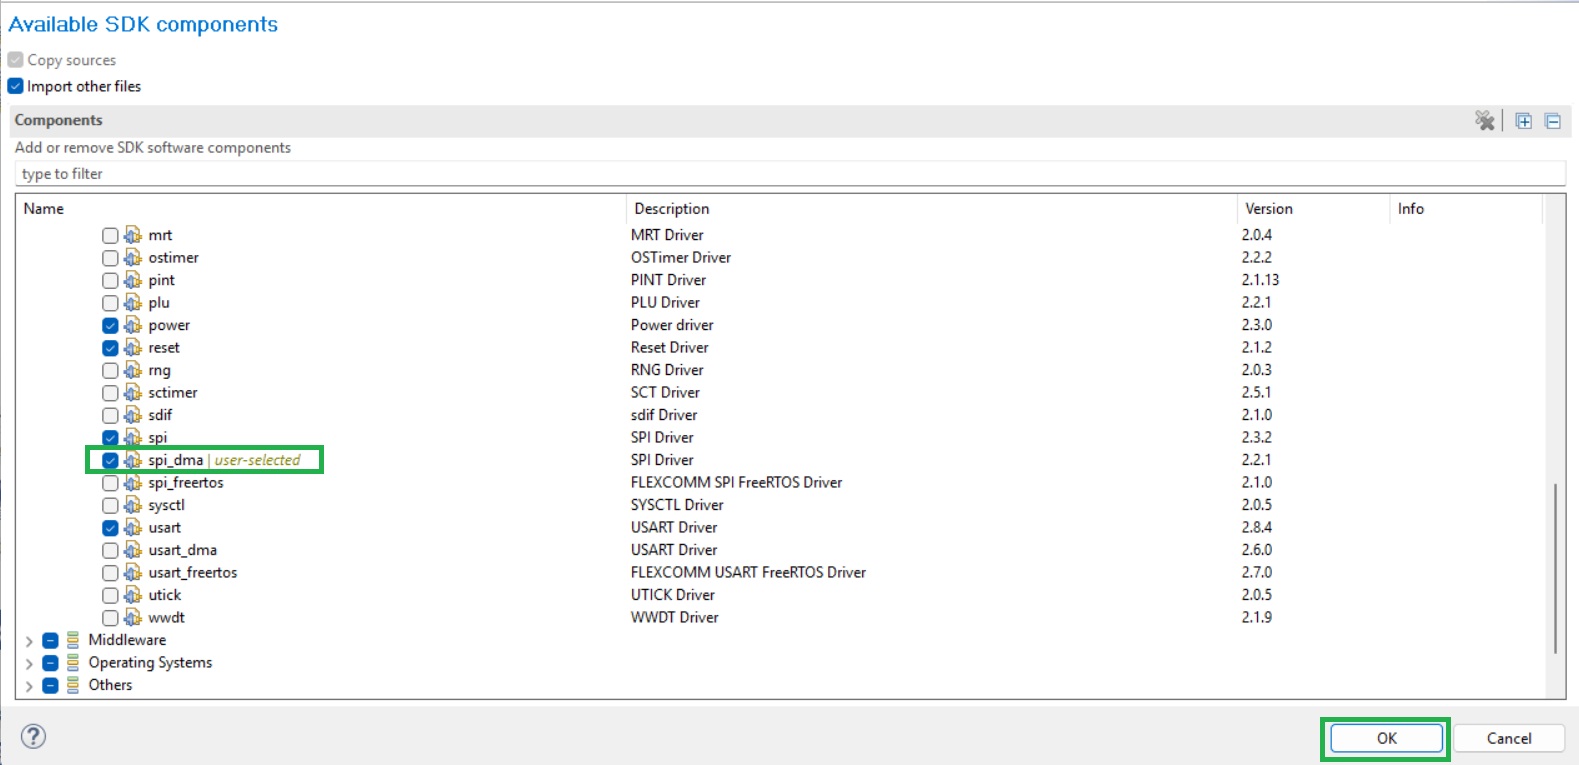Enable the usart_dma checkbox
The width and height of the screenshot is (1579, 765).
coord(110,551)
